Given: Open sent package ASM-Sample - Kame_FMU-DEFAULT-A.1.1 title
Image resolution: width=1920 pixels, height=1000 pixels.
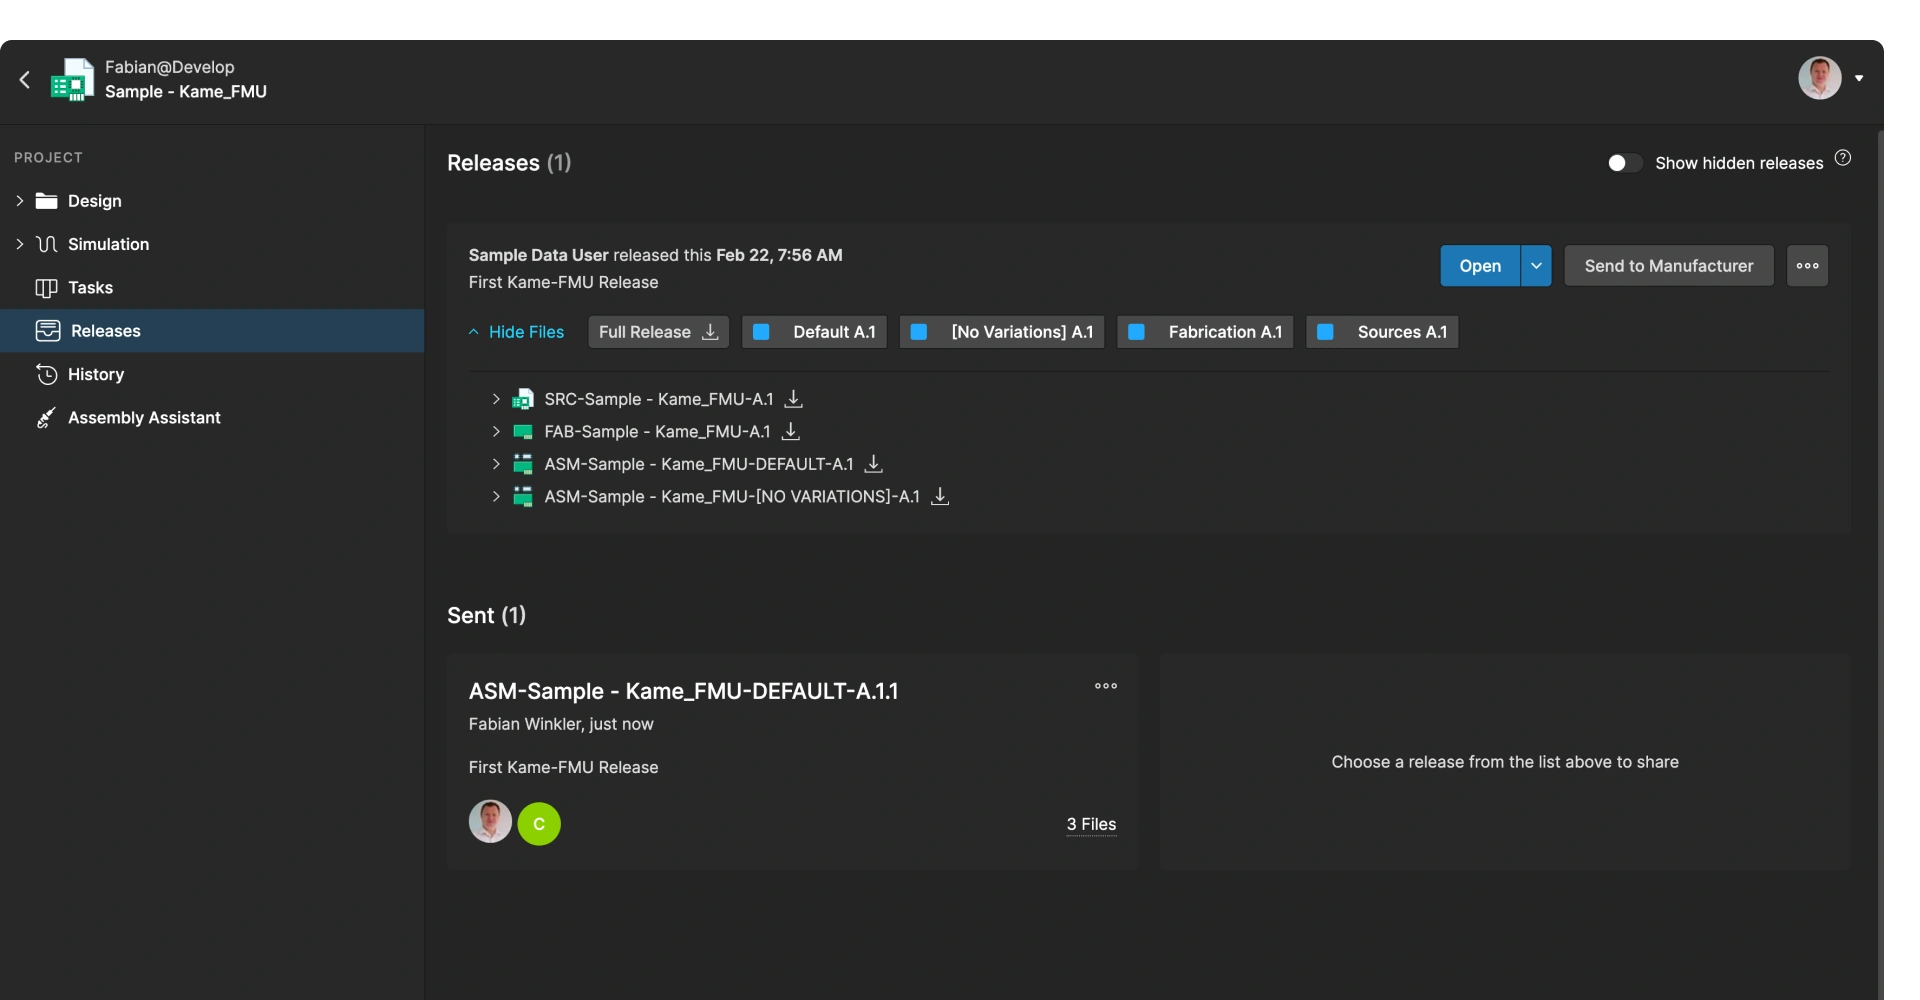Looking at the screenshot, I should coord(684,691).
